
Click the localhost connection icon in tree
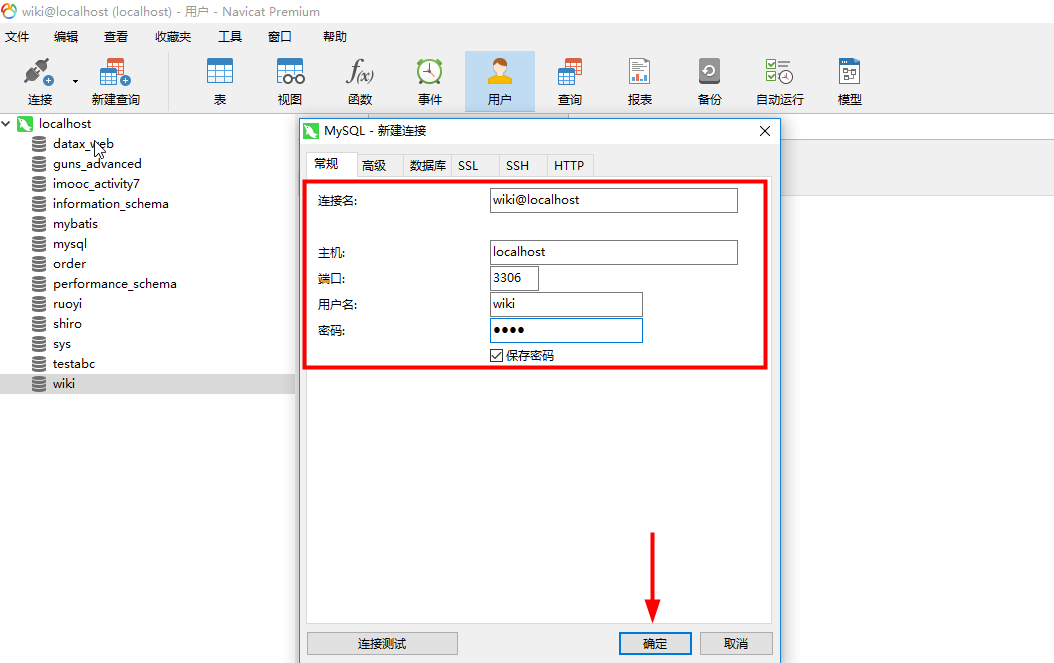[x=25, y=124]
